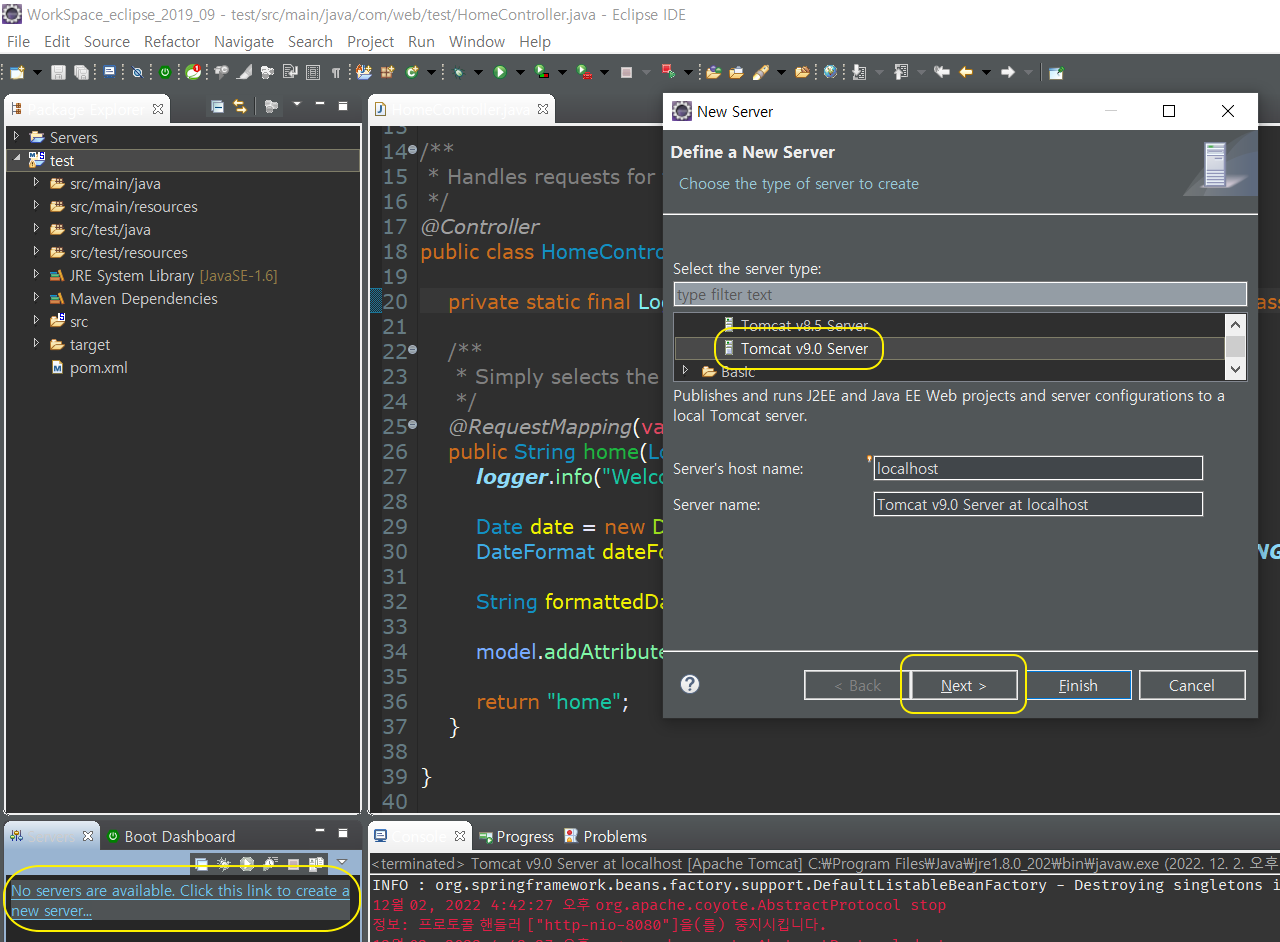The image size is (1280, 942).
Task: Click the Open Type folder icon in toolbar
Action: (x=713, y=72)
